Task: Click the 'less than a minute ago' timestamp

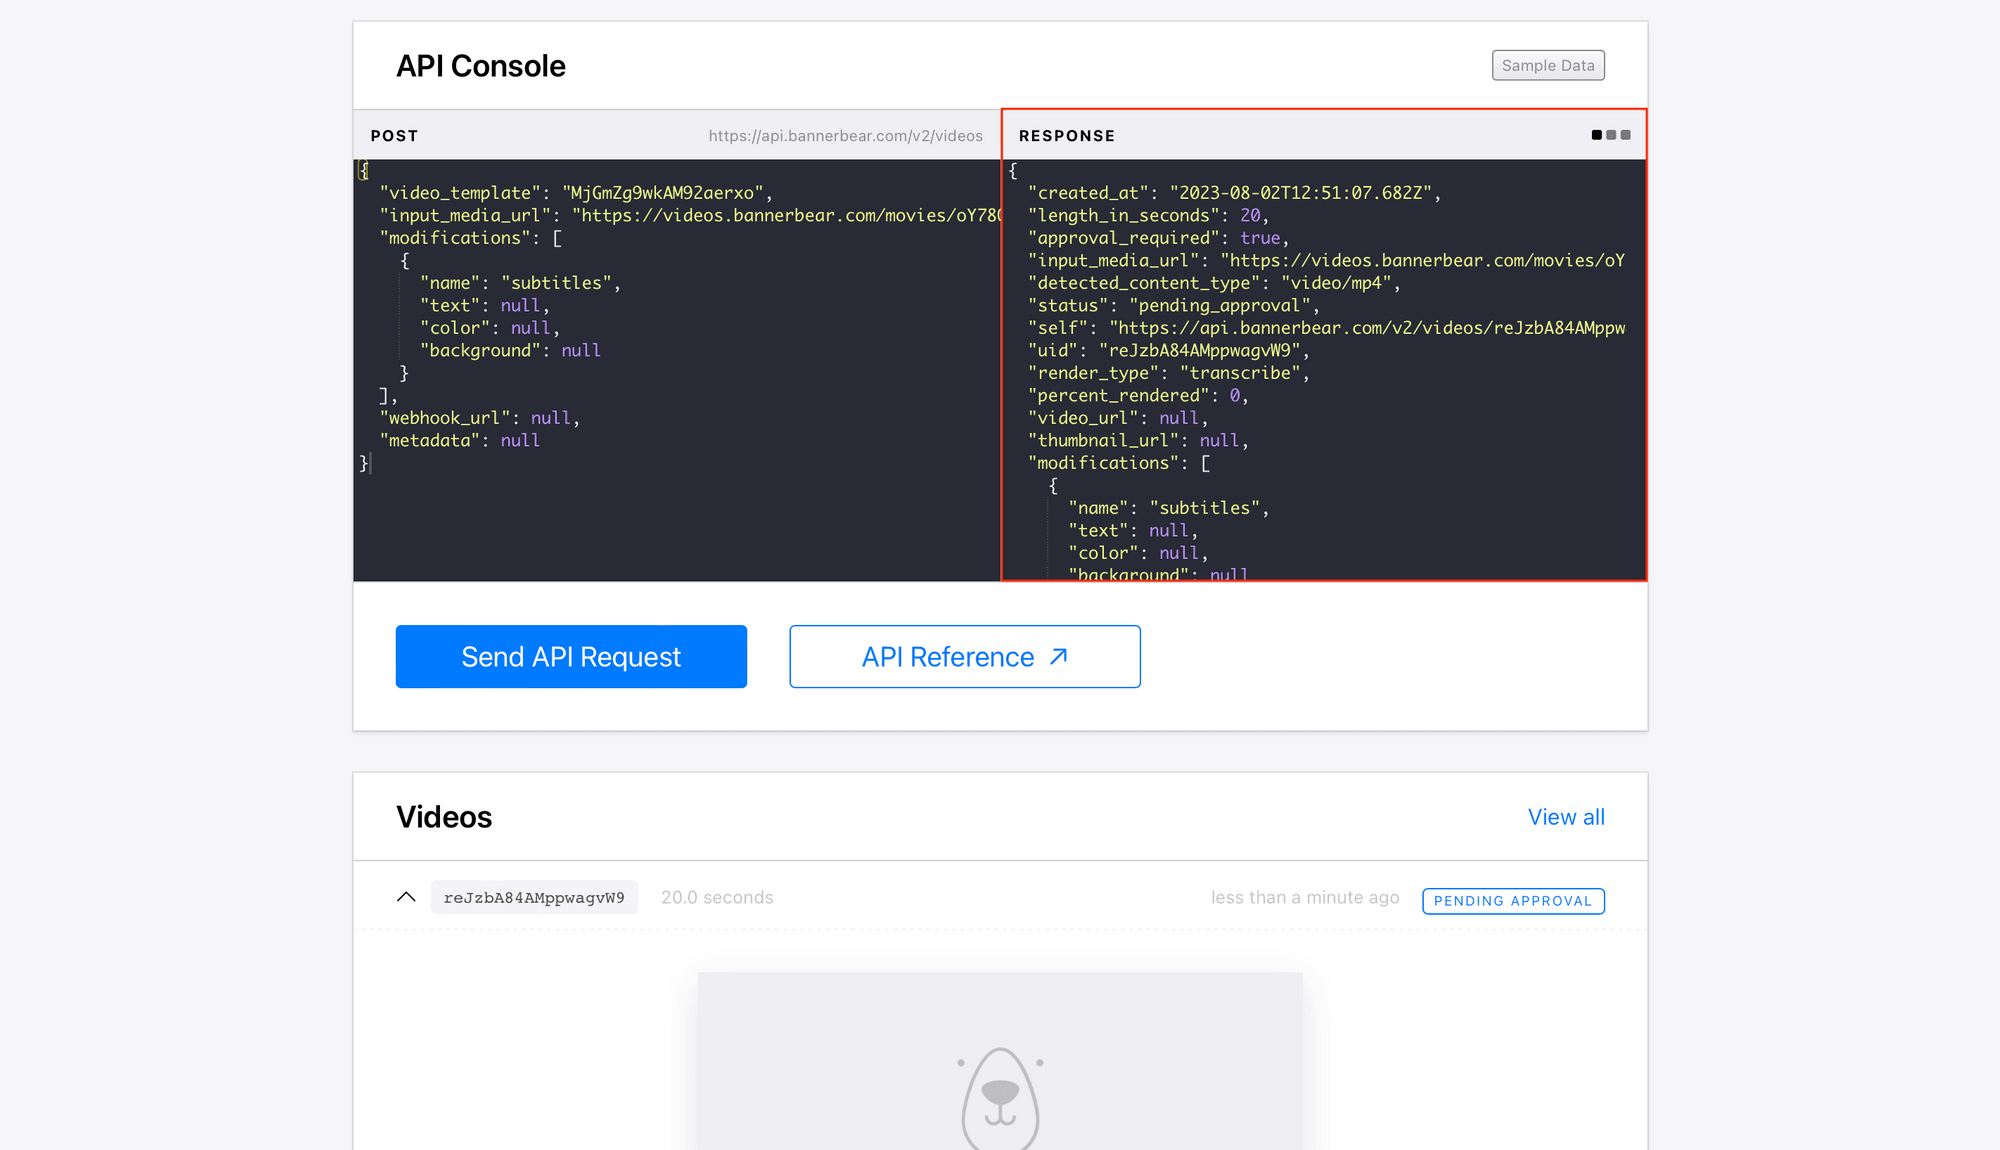Action: pyautogui.click(x=1304, y=898)
